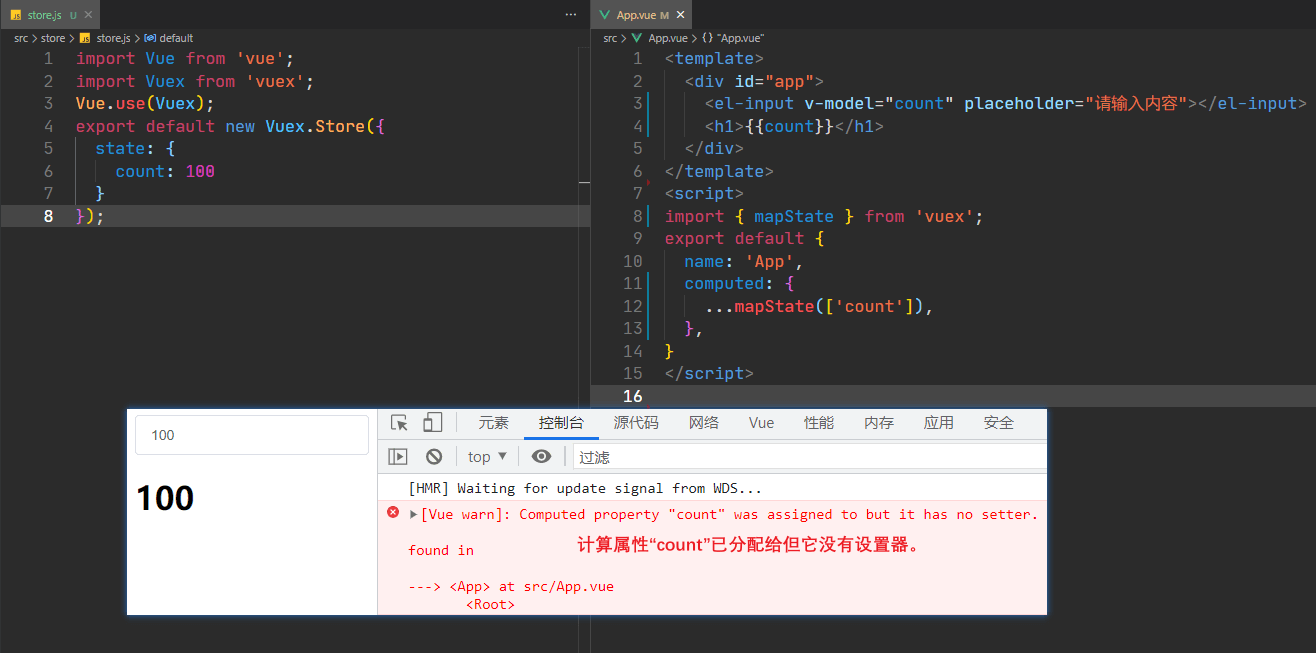Close the App.vue editor tab

(681, 15)
